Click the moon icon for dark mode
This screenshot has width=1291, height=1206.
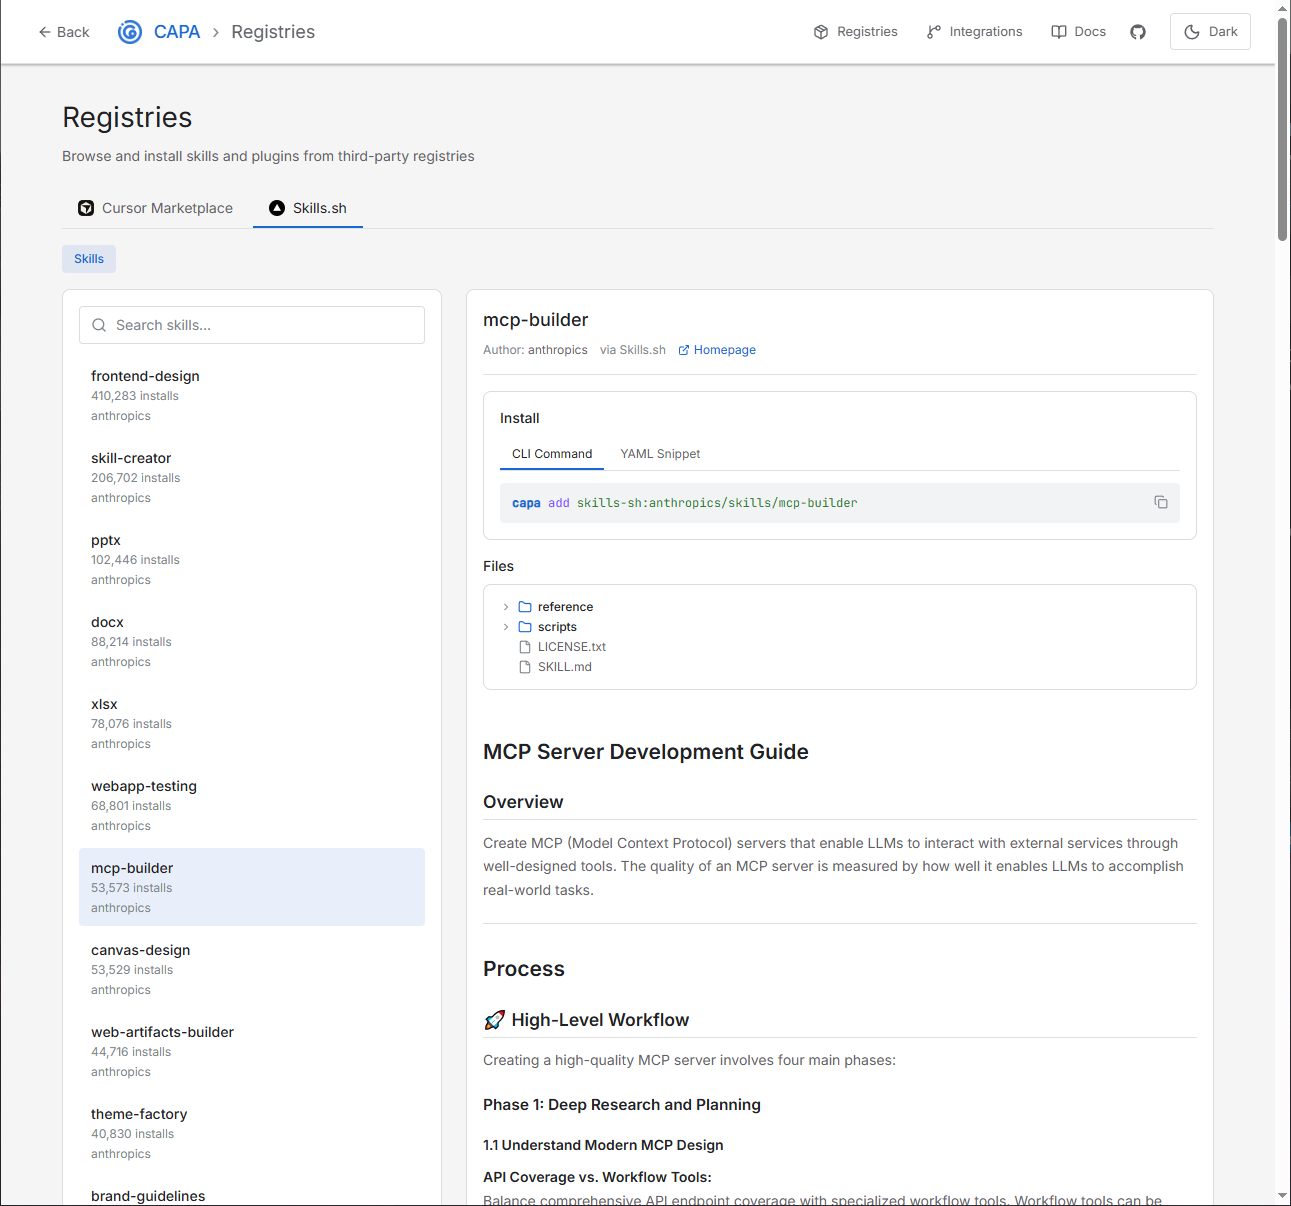1192,32
